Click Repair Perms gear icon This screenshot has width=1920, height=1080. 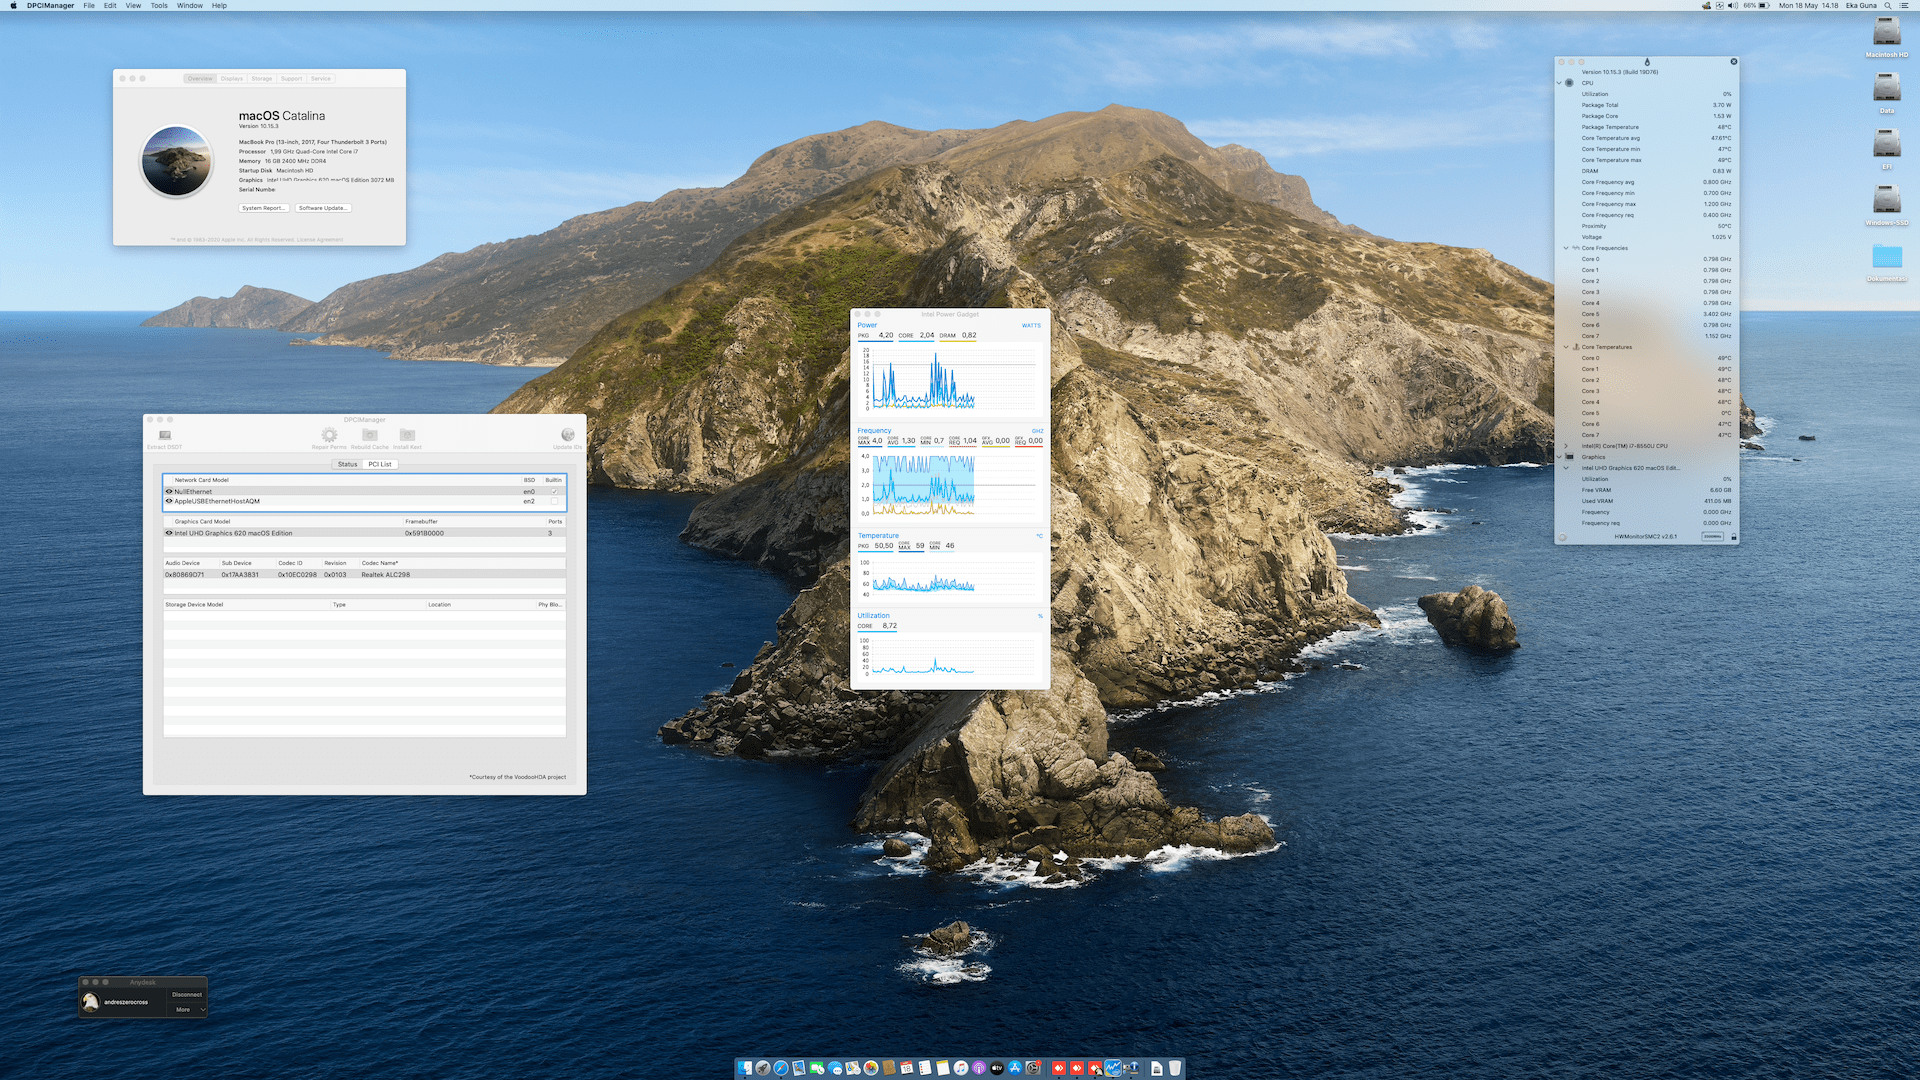(x=329, y=435)
